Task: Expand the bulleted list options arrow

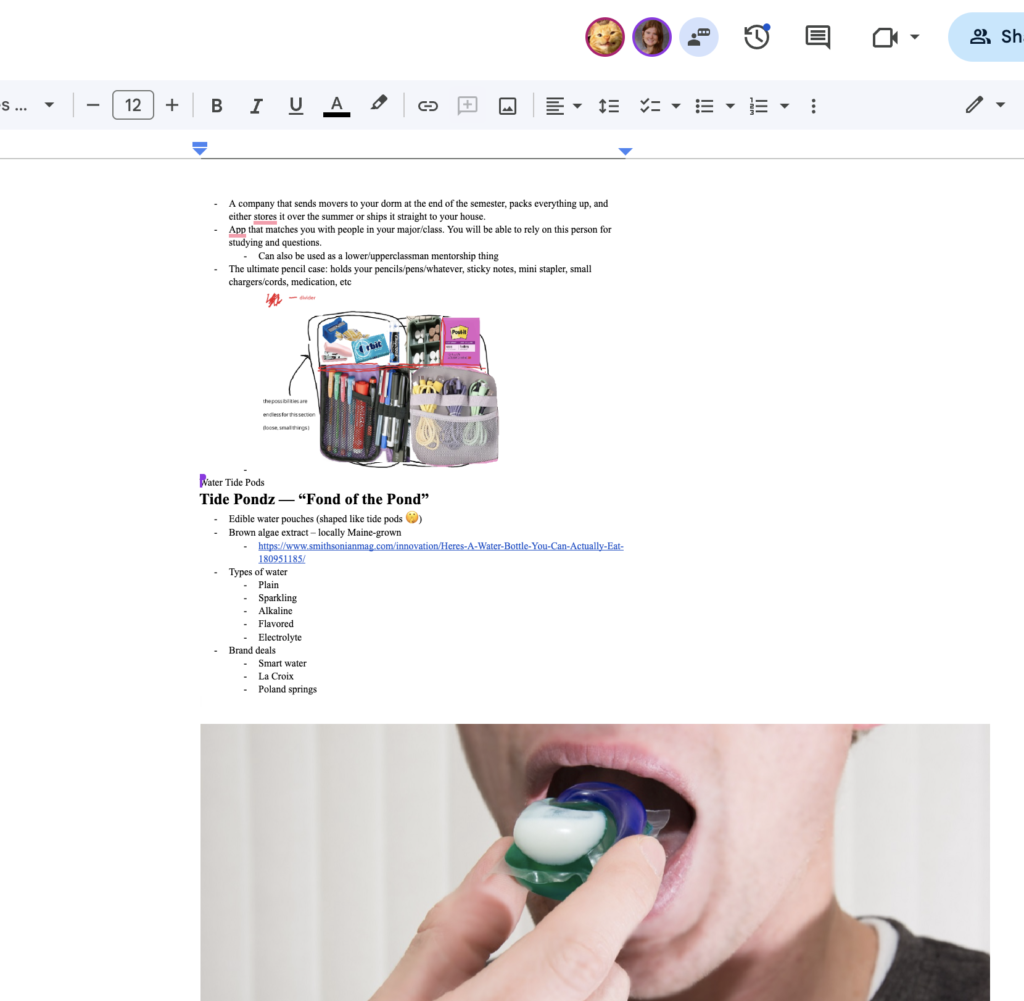Action: pos(730,106)
